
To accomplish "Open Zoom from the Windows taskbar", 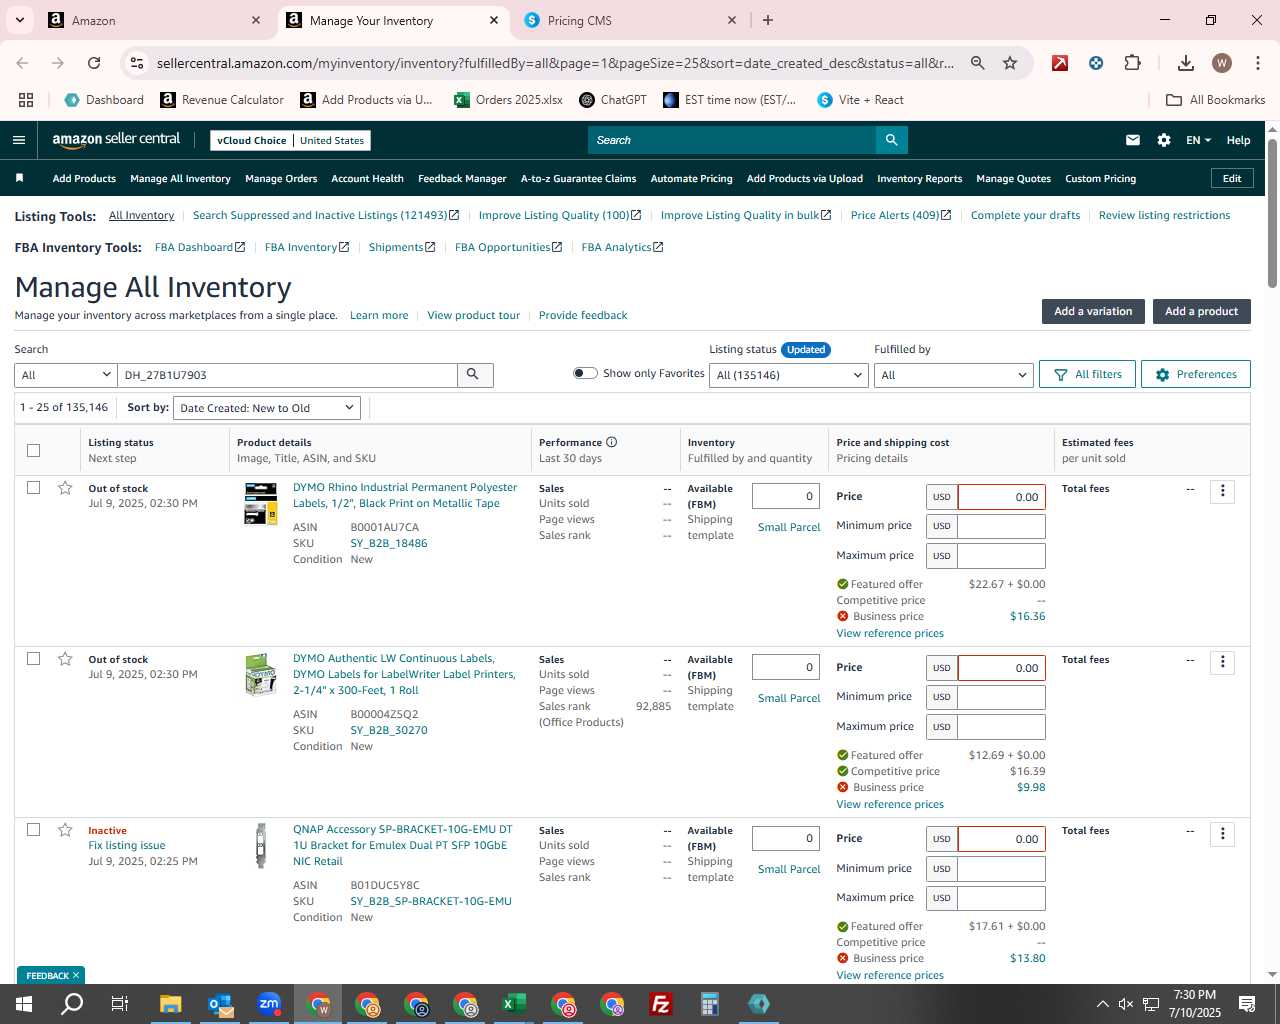I will tap(269, 1004).
